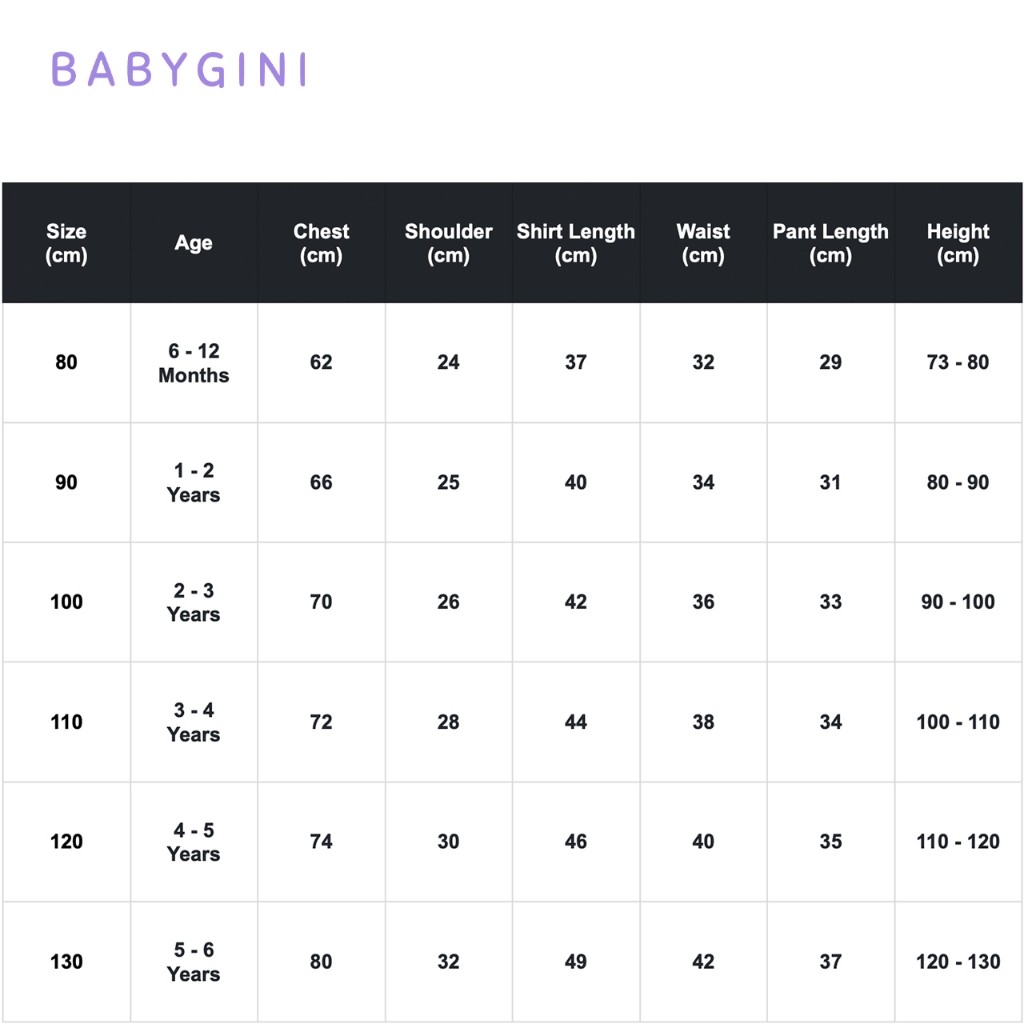1024x1024 pixels.
Task: Select pant length value 29 cell
Action: (831, 362)
